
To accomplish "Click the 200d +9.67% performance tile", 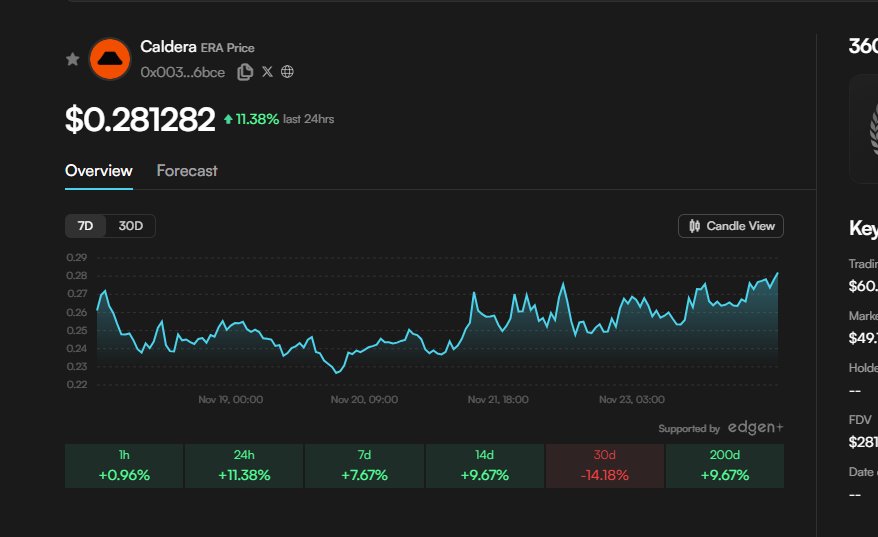I will [725, 466].
